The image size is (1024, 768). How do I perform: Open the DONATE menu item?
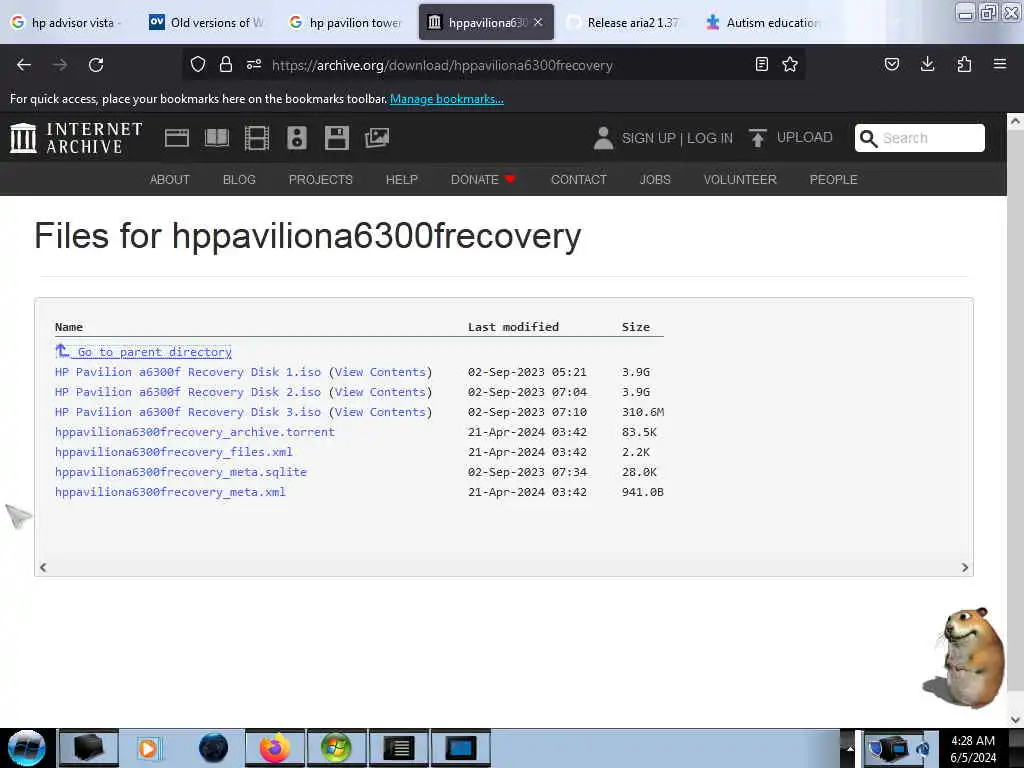(x=483, y=180)
